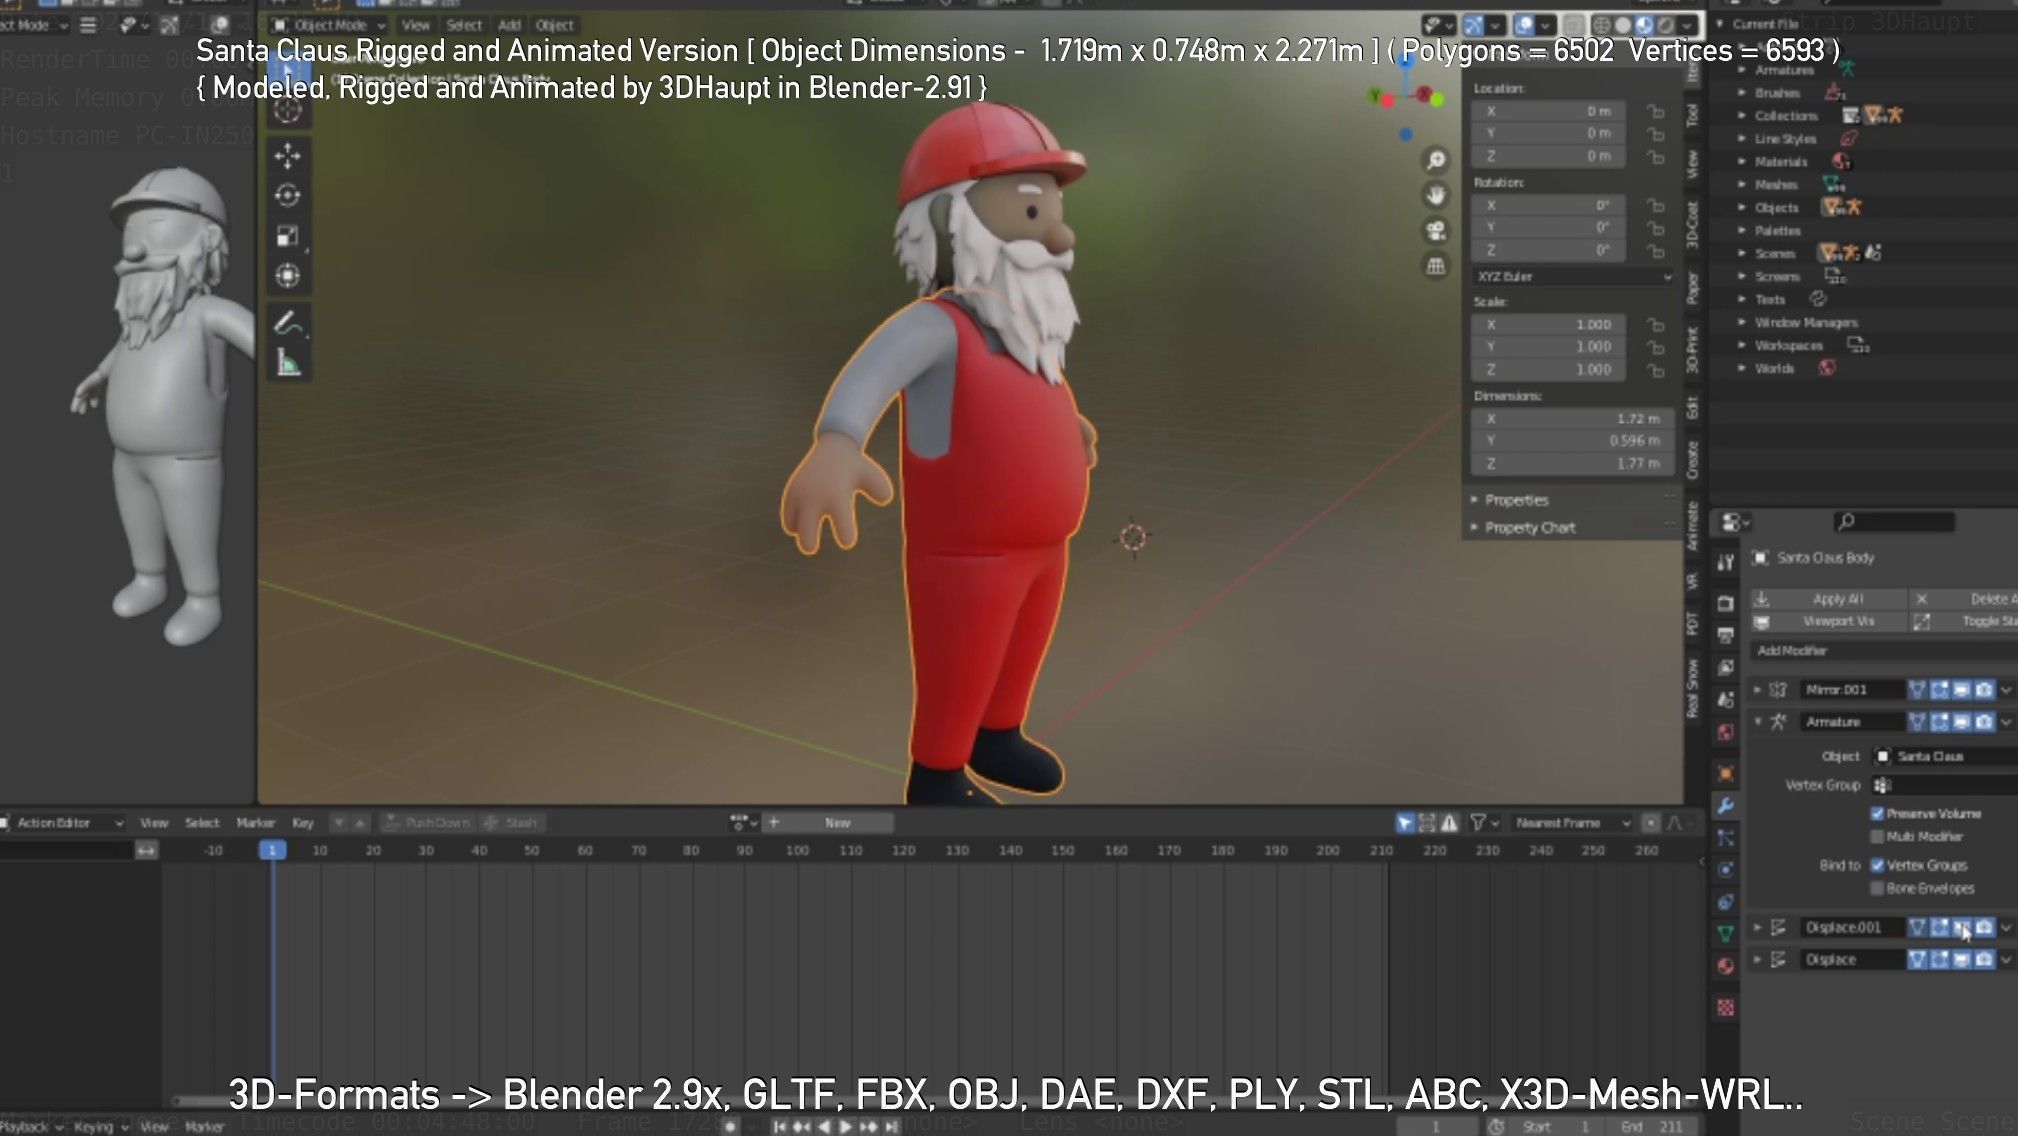Open the Object Mode dropdown

(x=329, y=25)
